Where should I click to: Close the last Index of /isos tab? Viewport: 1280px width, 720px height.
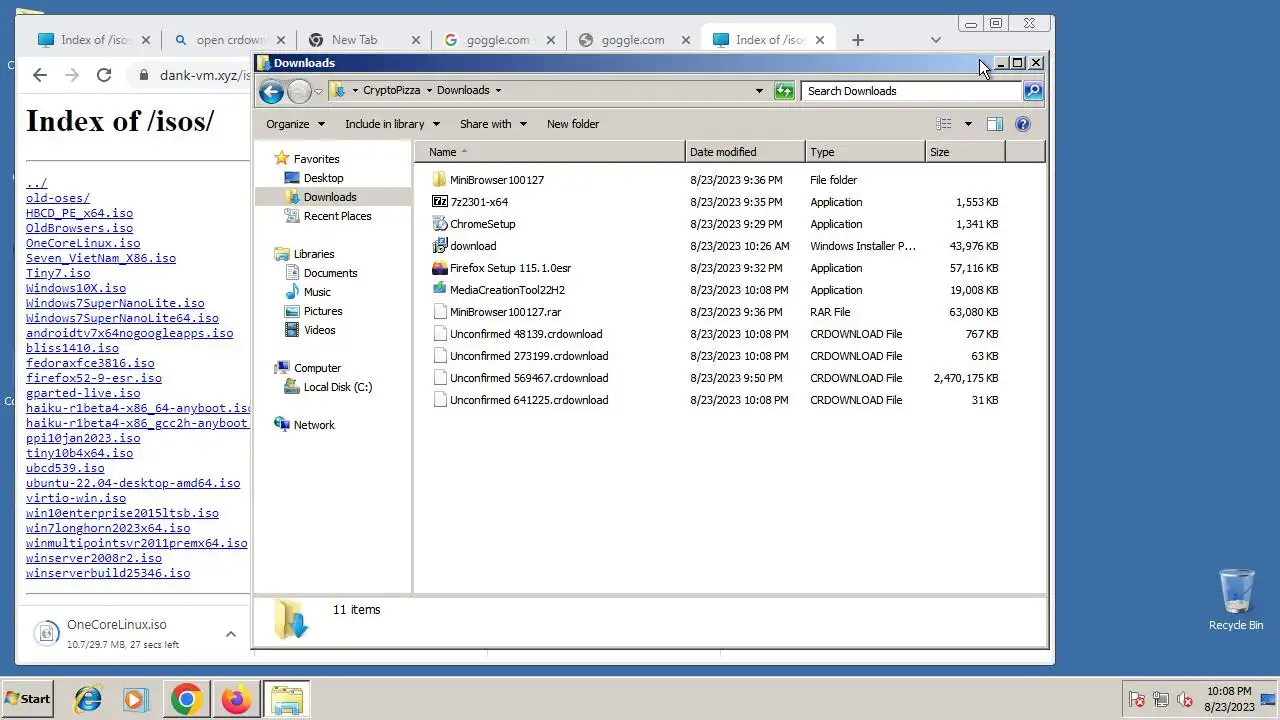820,40
